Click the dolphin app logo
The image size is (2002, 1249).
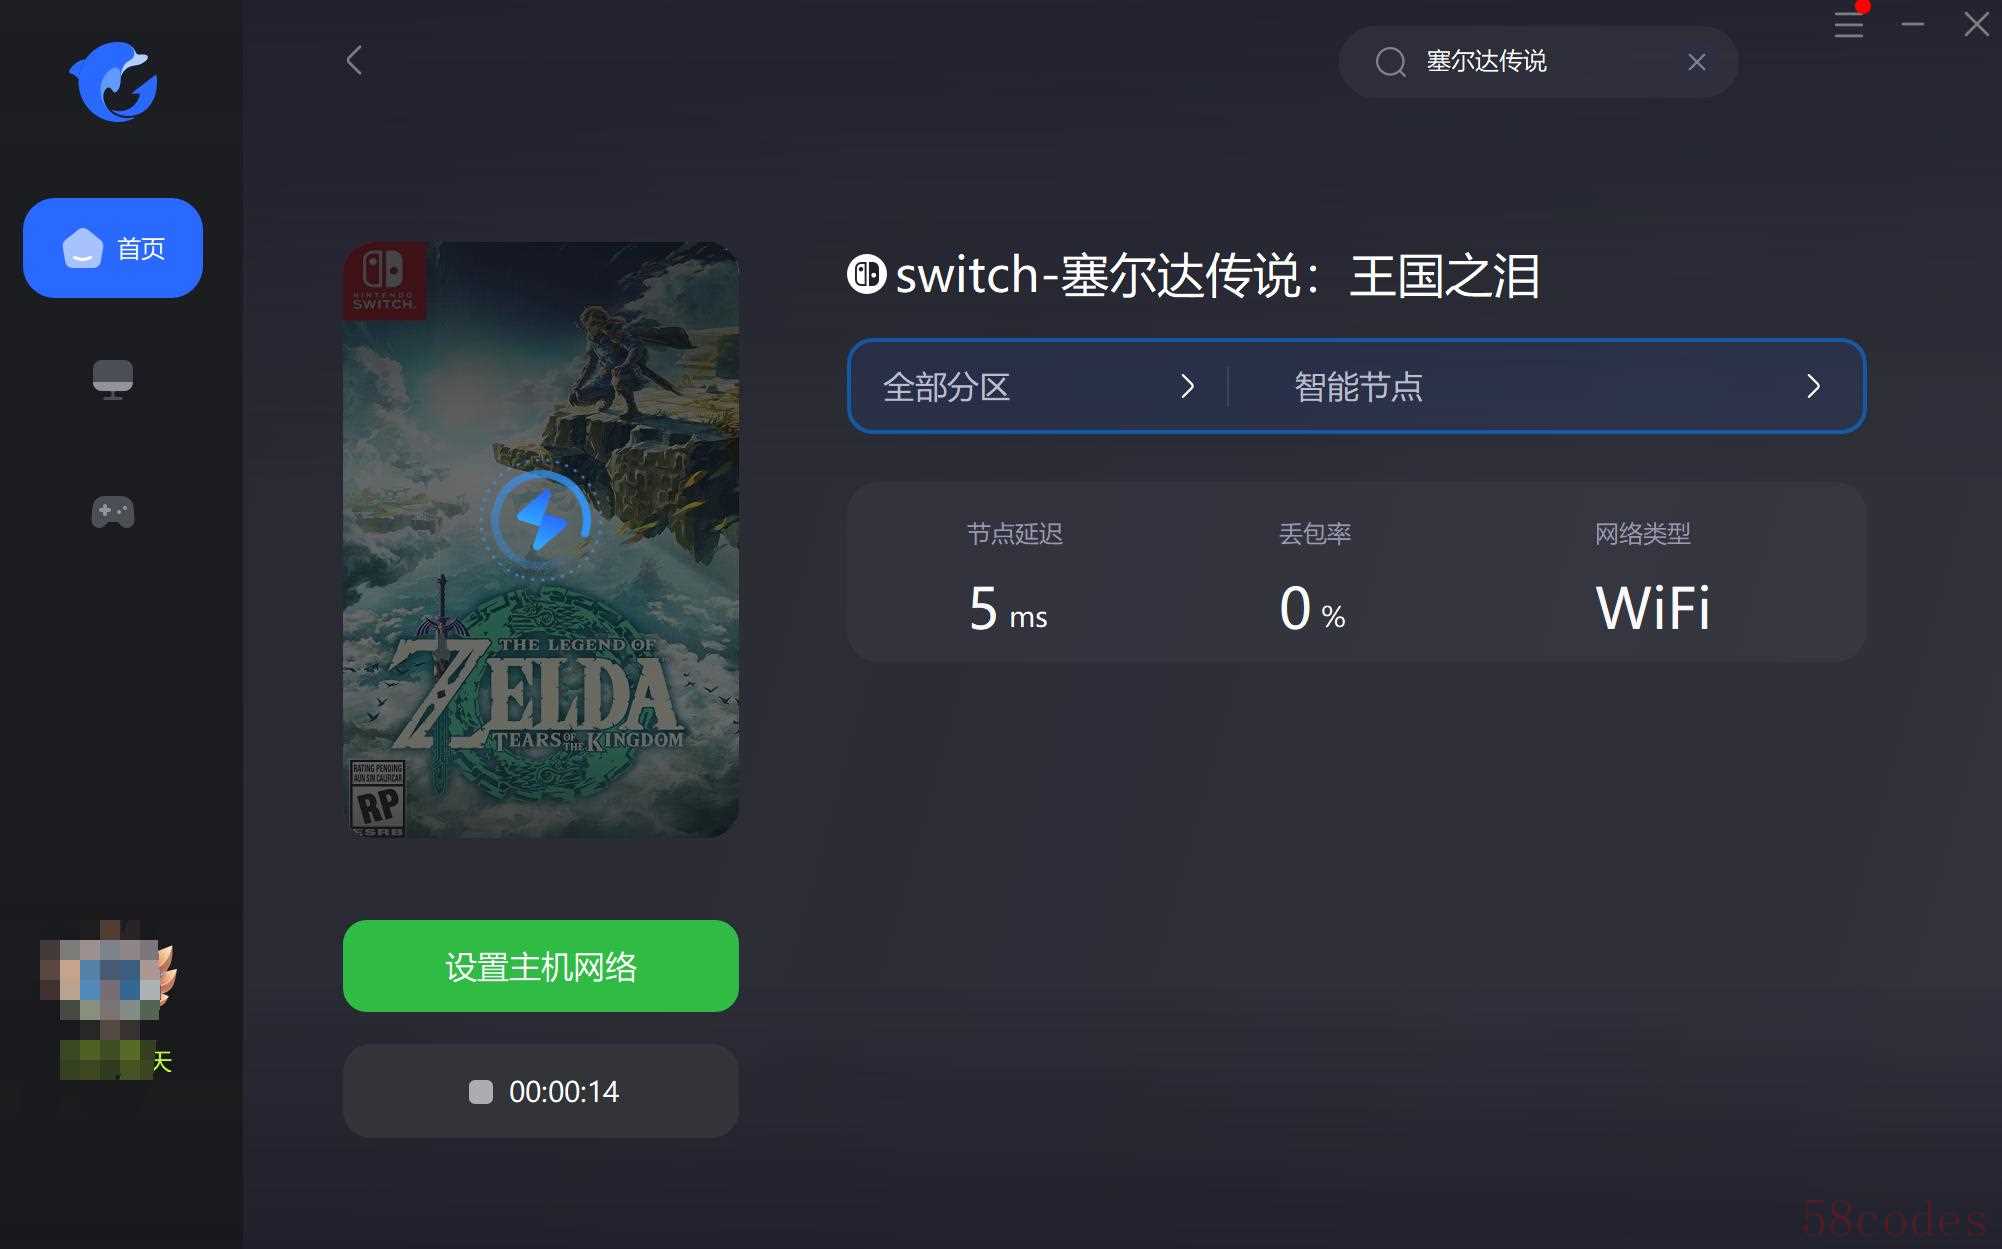pyautogui.click(x=113, y=81)
